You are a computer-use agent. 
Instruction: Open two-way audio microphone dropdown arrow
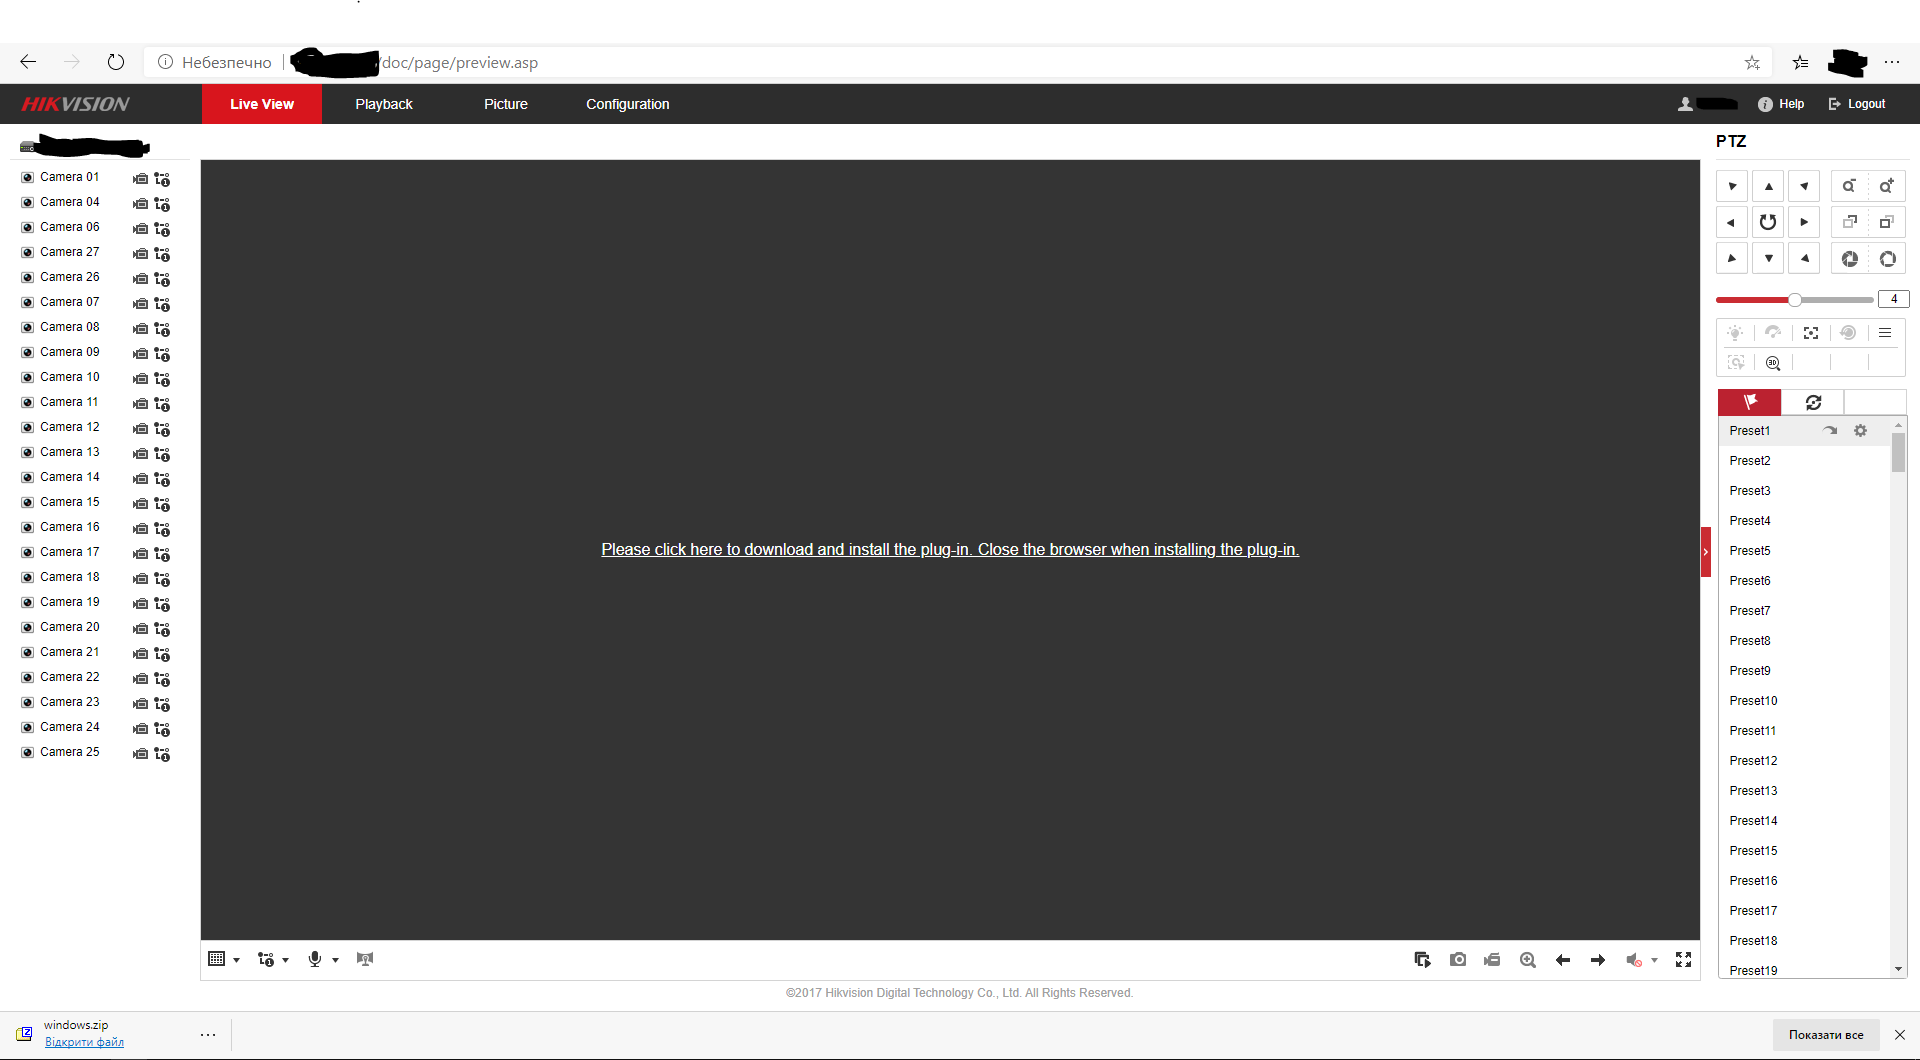tap(335, 960)
